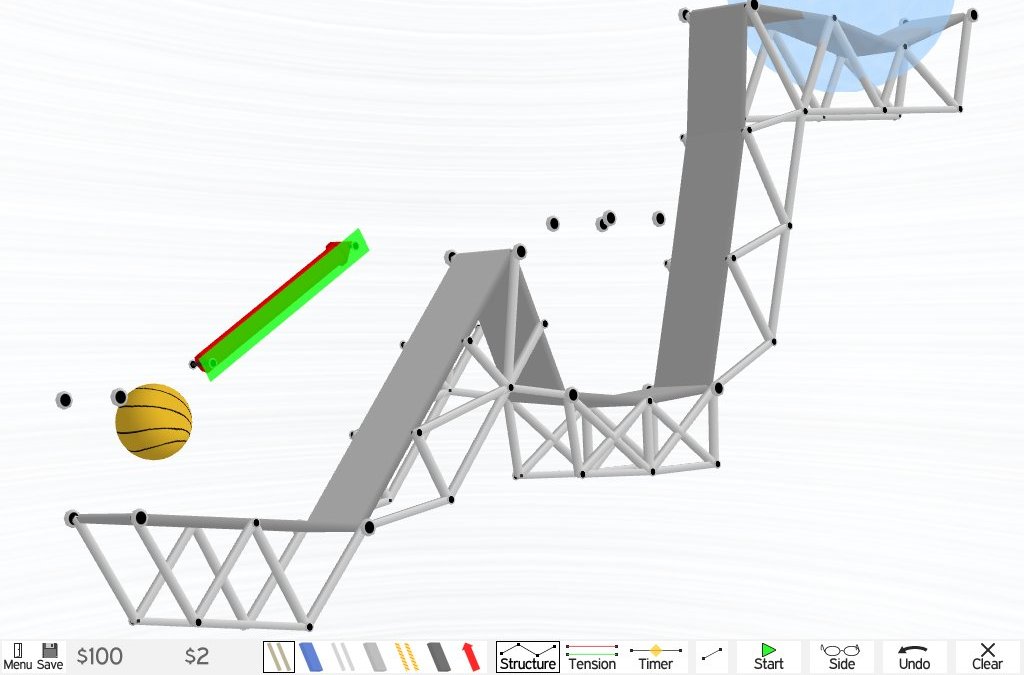Screen dimensions: 1024x675
Task: Click the Save floppy disk icon
Action: [x=50, y=656]
